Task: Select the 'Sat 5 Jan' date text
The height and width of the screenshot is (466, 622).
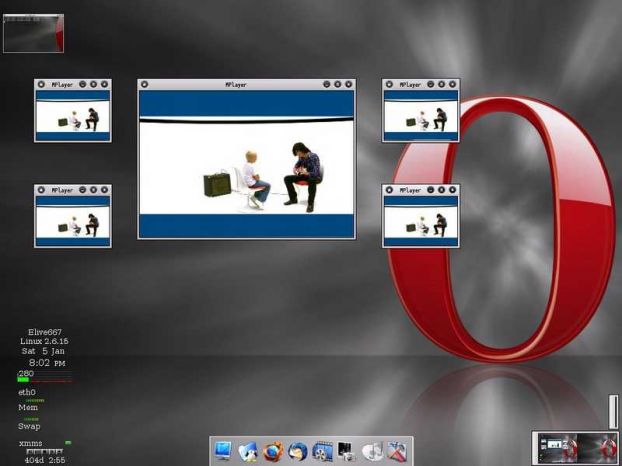Action: 43,351
